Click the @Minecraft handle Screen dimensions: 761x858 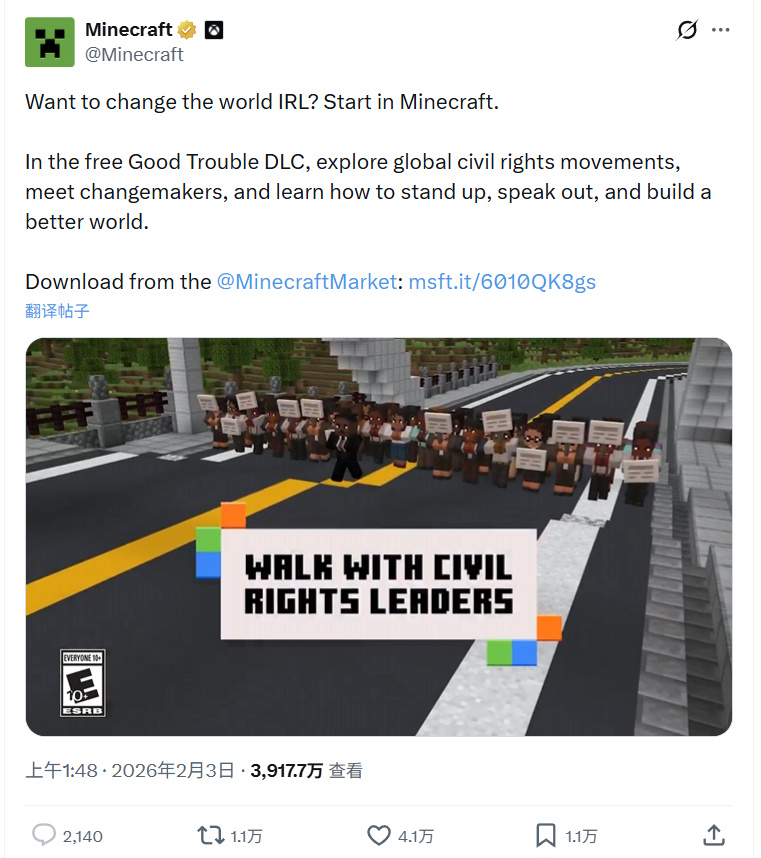tap(134, 55)
